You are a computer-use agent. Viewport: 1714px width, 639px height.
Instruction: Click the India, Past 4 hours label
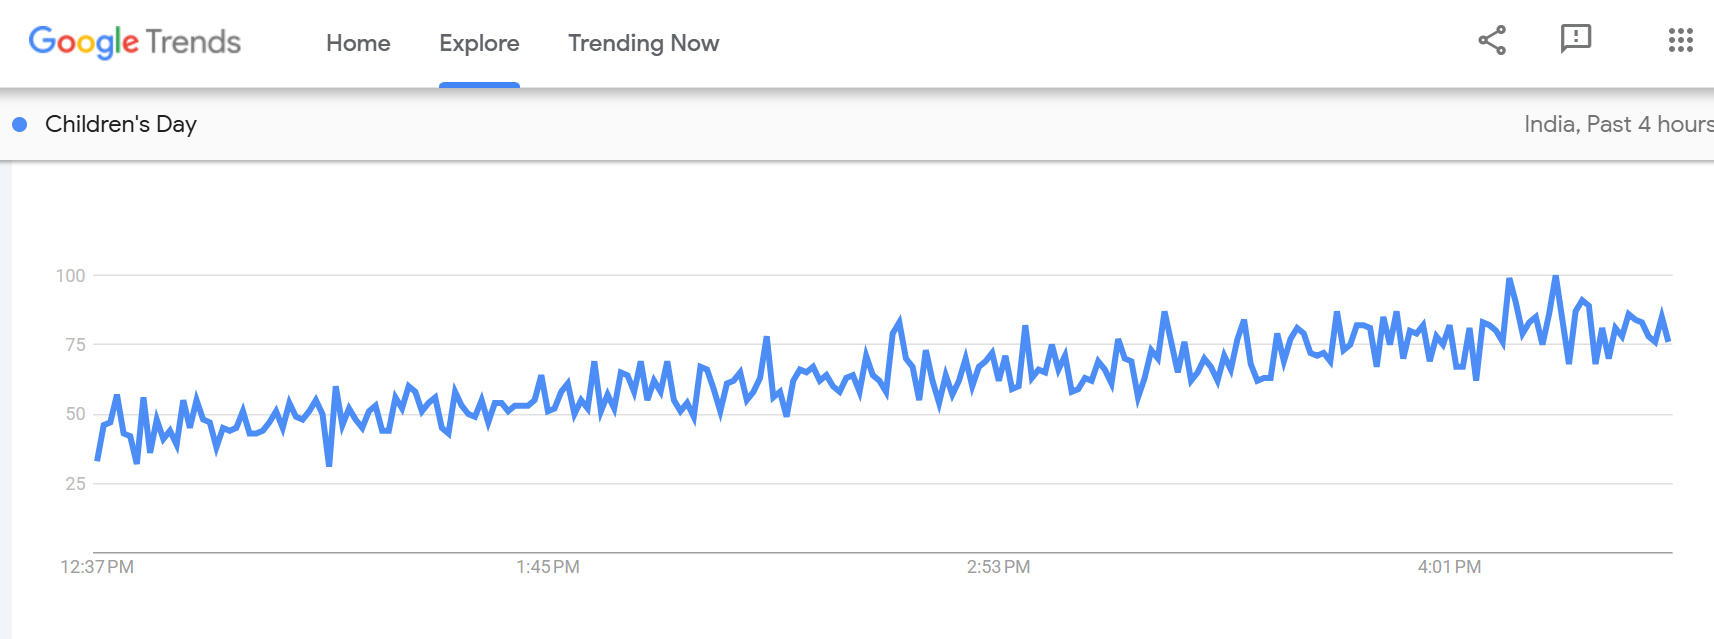(1617, 124)
